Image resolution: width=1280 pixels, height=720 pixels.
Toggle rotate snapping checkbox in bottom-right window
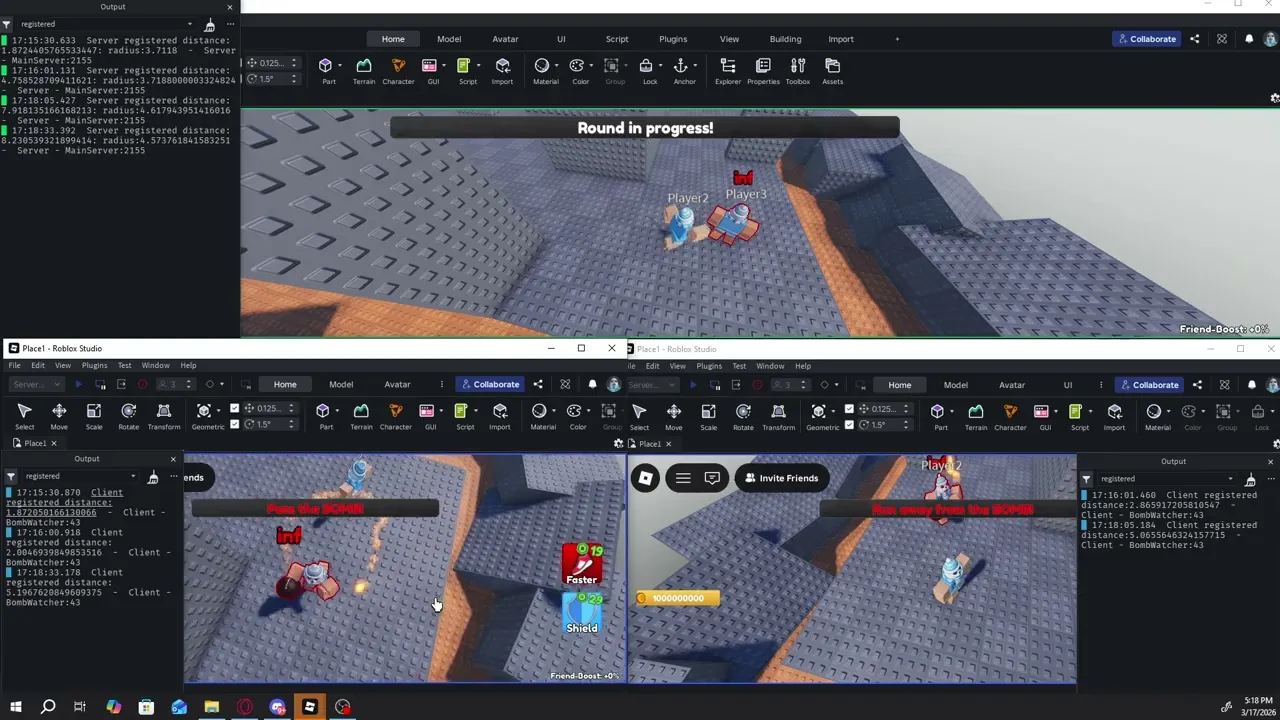pyautogui.click(x=850, y=424)
